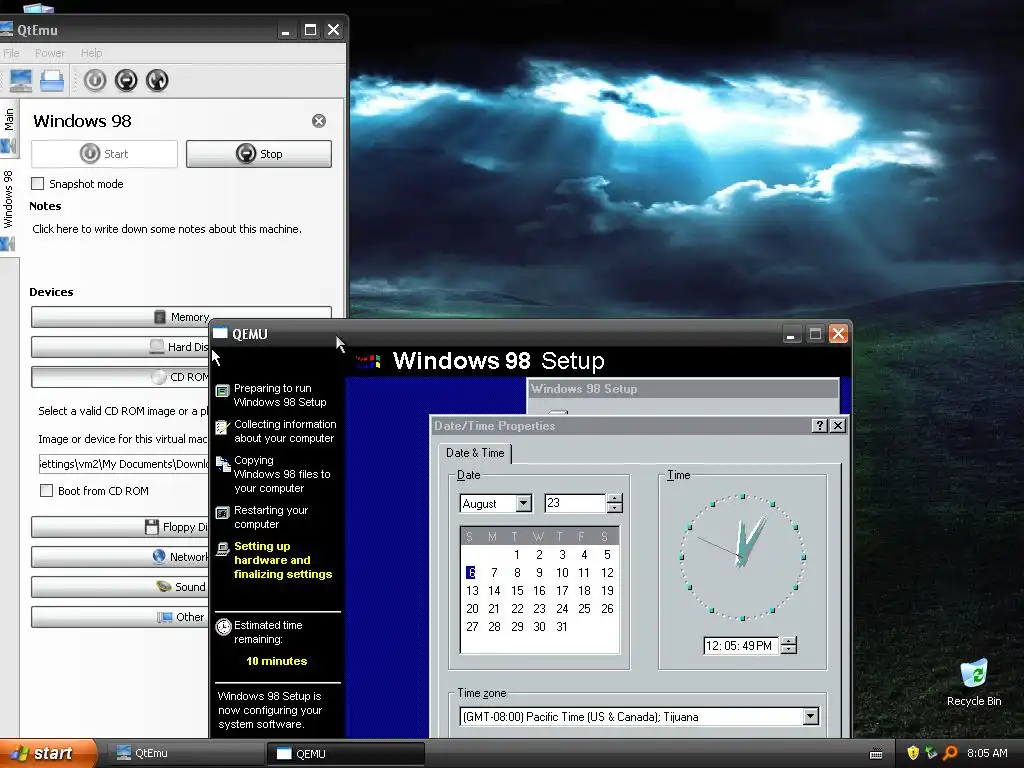Expand the Sound device section
Image resolution: width=1024 pixels, height=768 pixels.
[x=120, y=587]
